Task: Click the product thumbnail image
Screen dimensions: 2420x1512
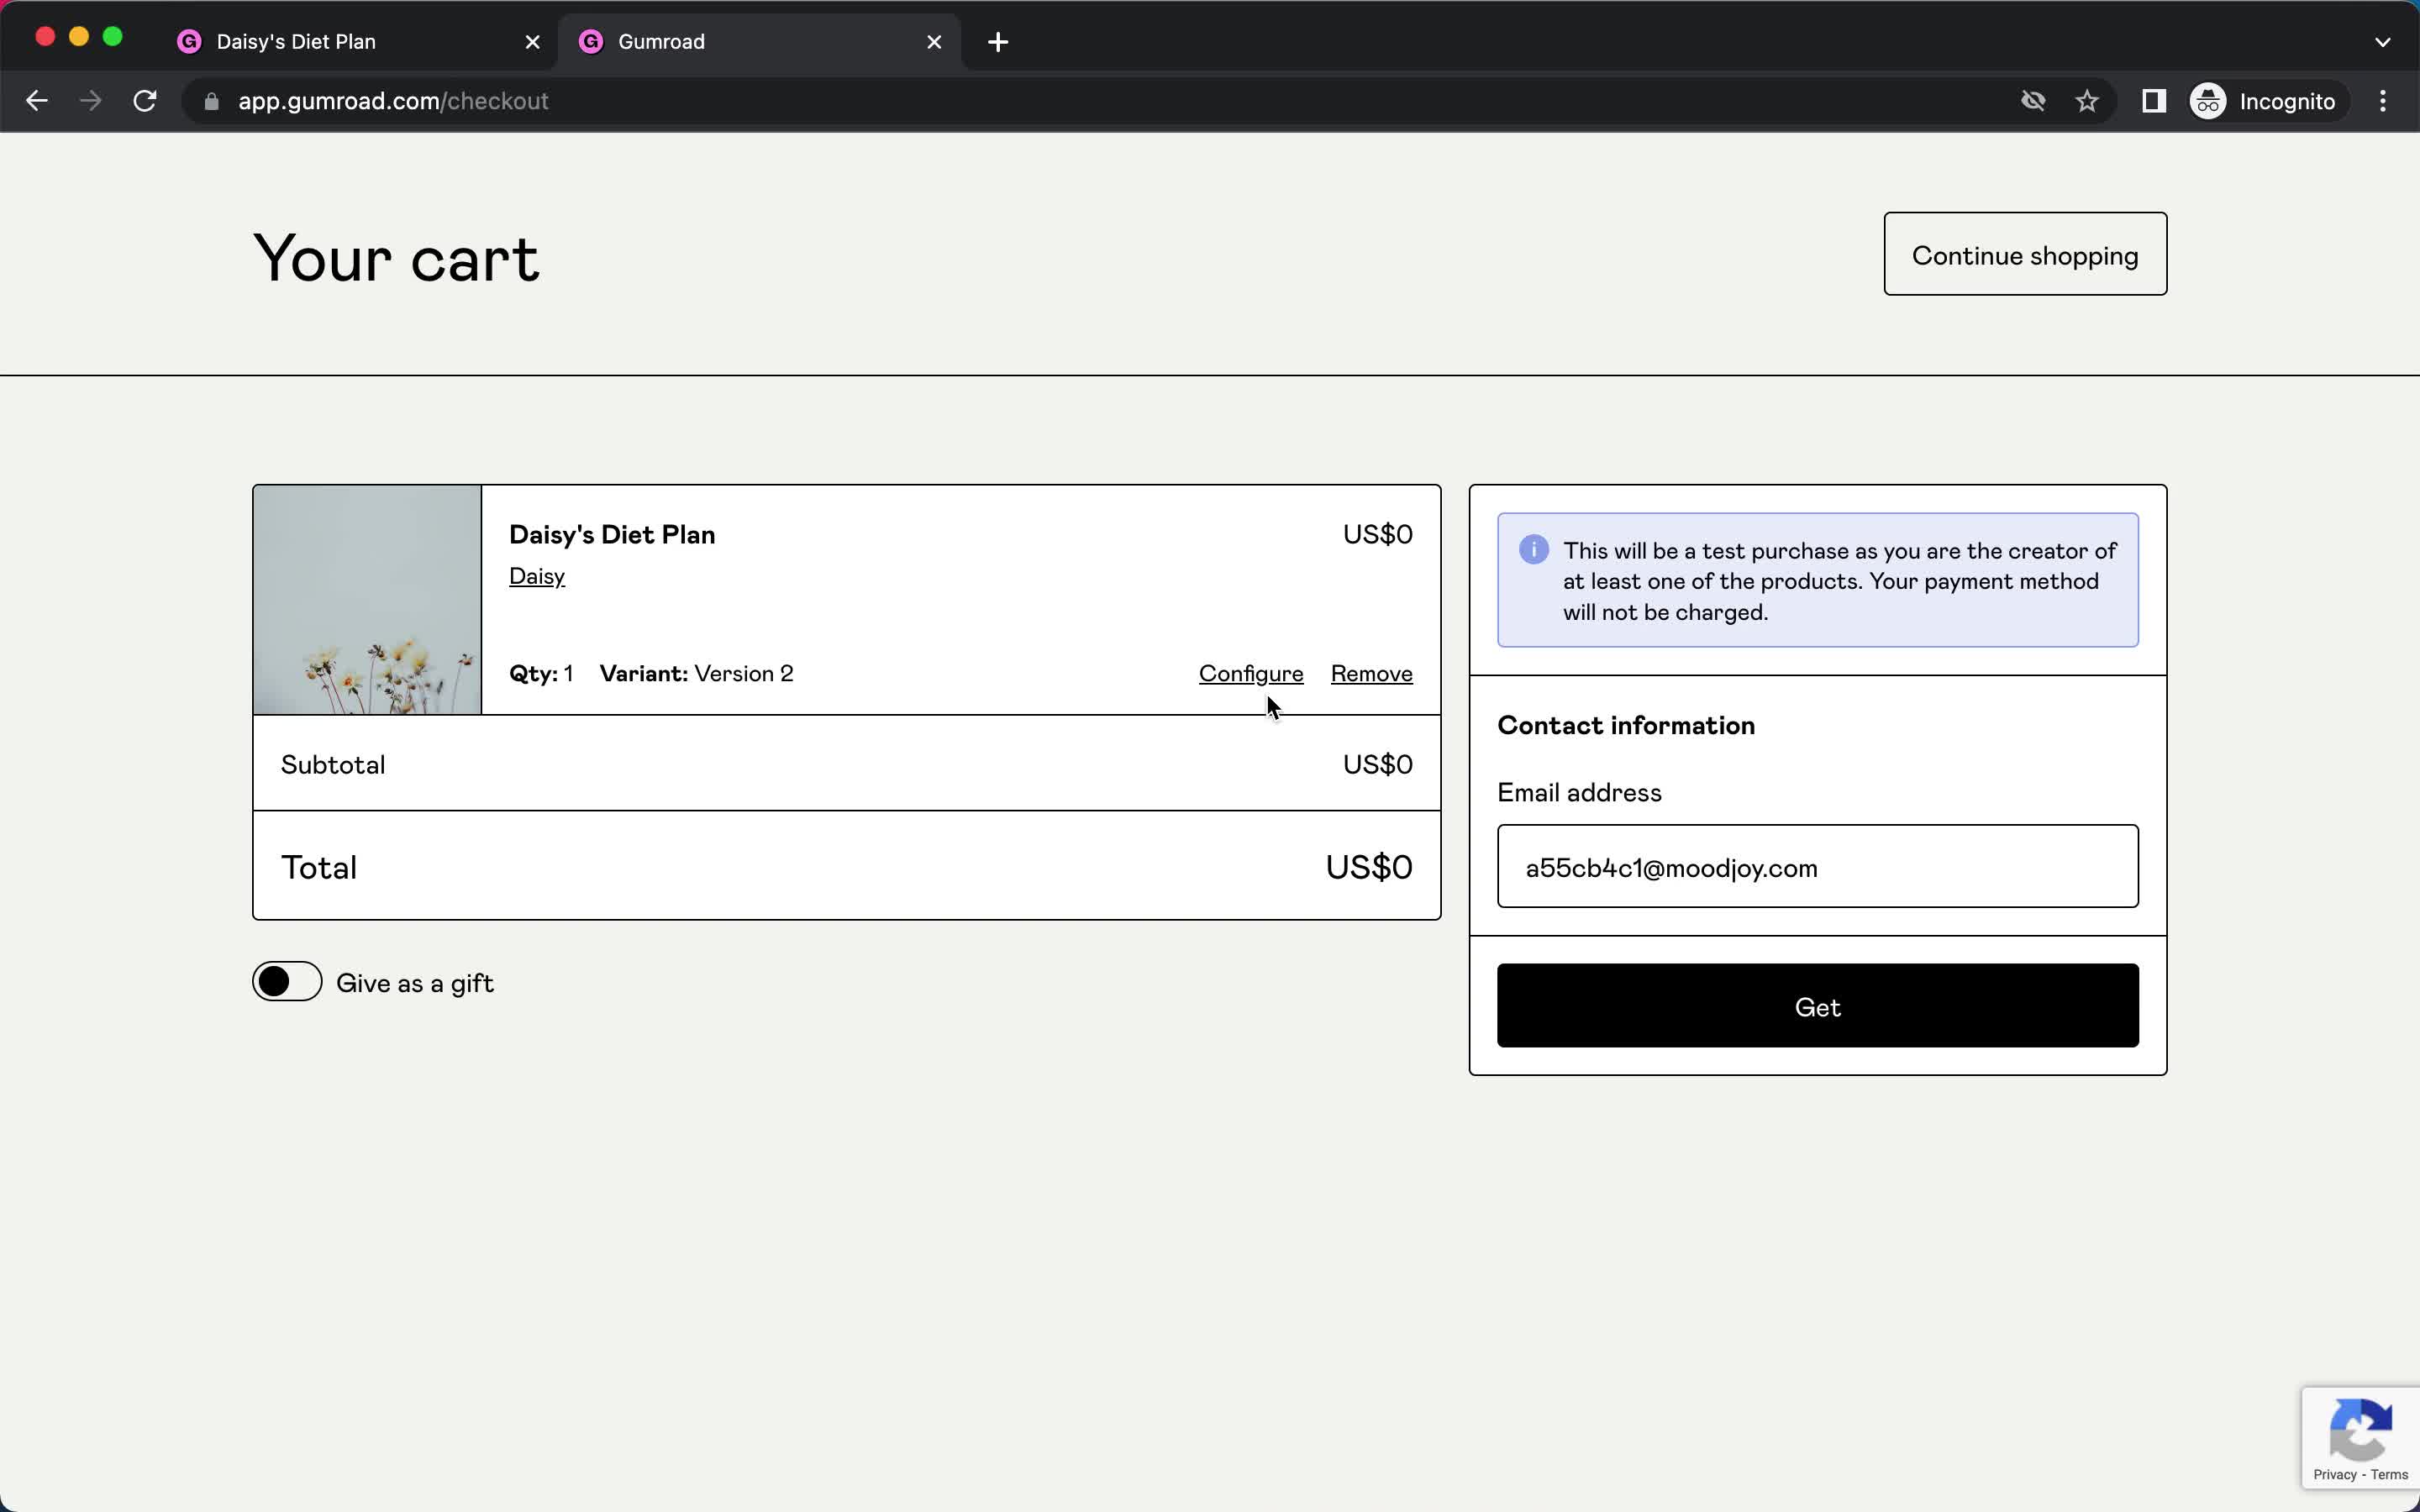Action: point(367,600)
